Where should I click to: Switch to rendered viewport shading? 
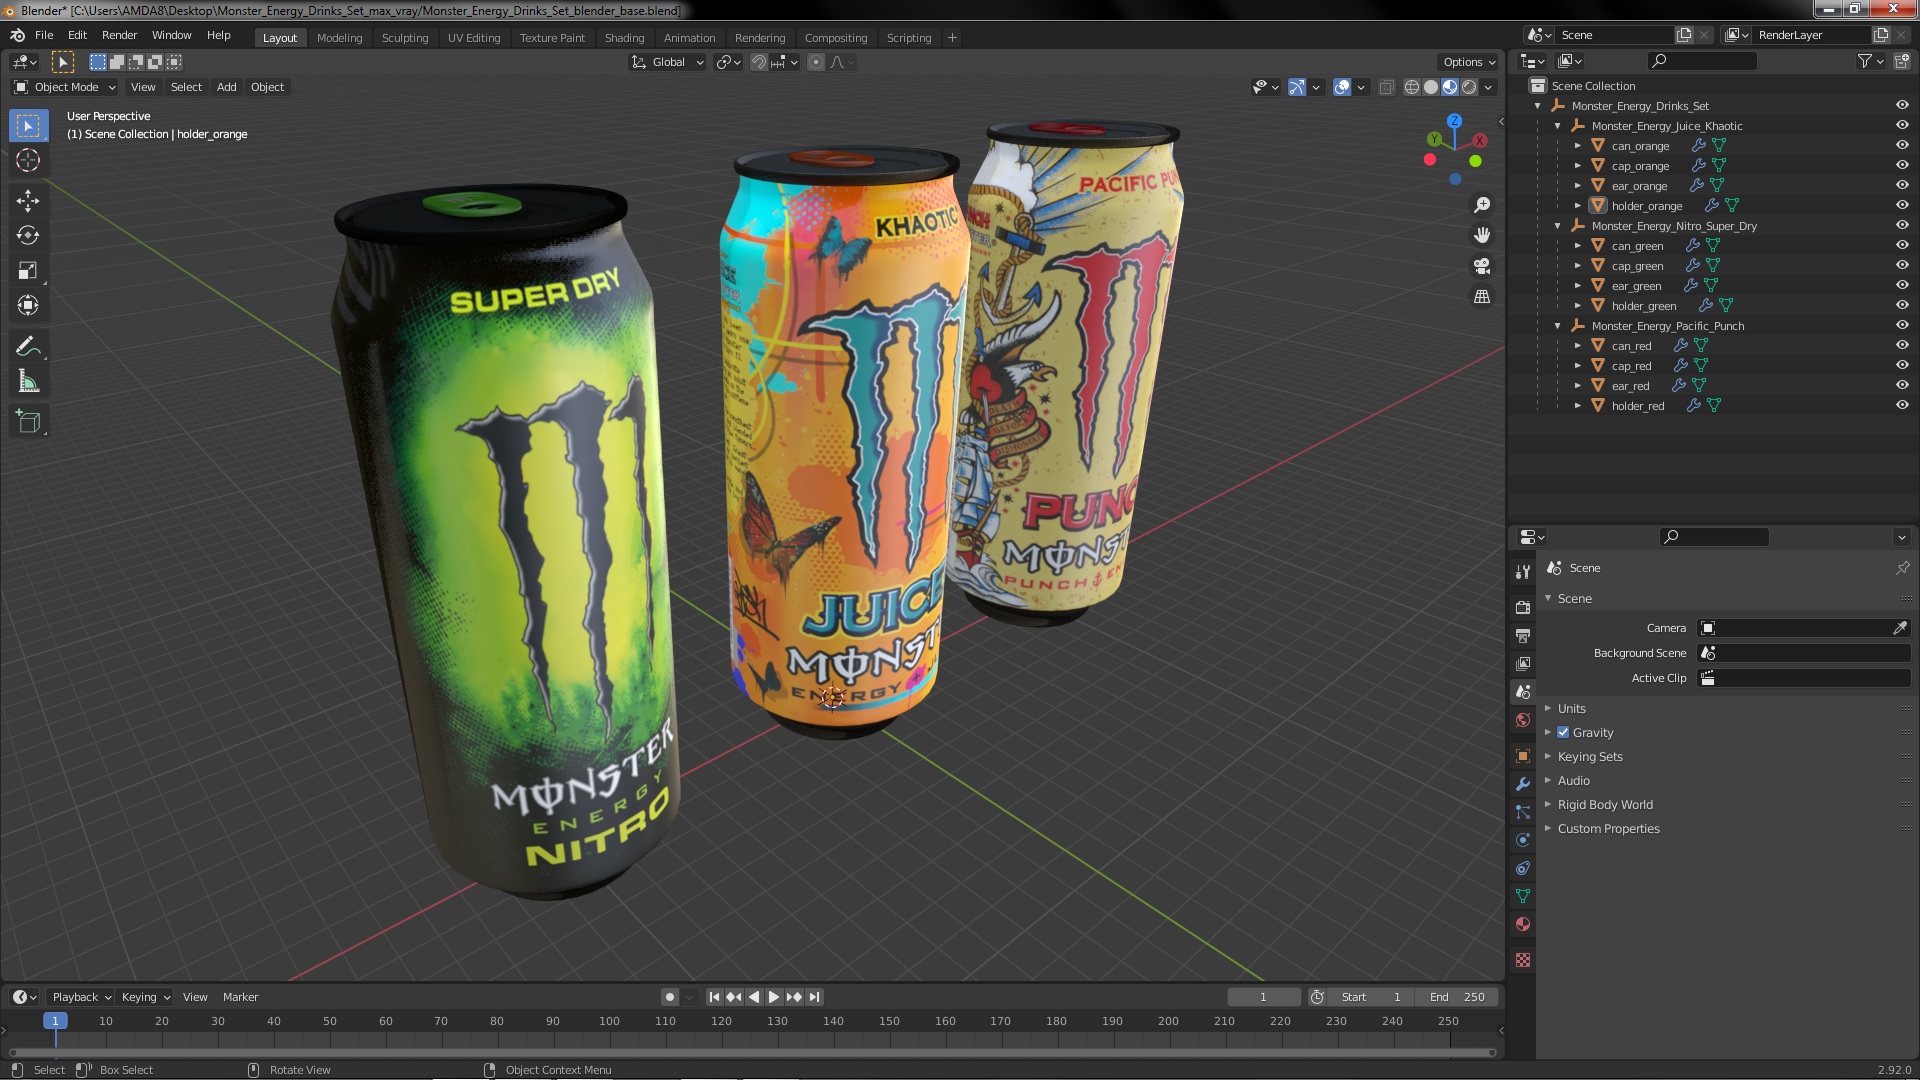click(x=1469, y=87)
